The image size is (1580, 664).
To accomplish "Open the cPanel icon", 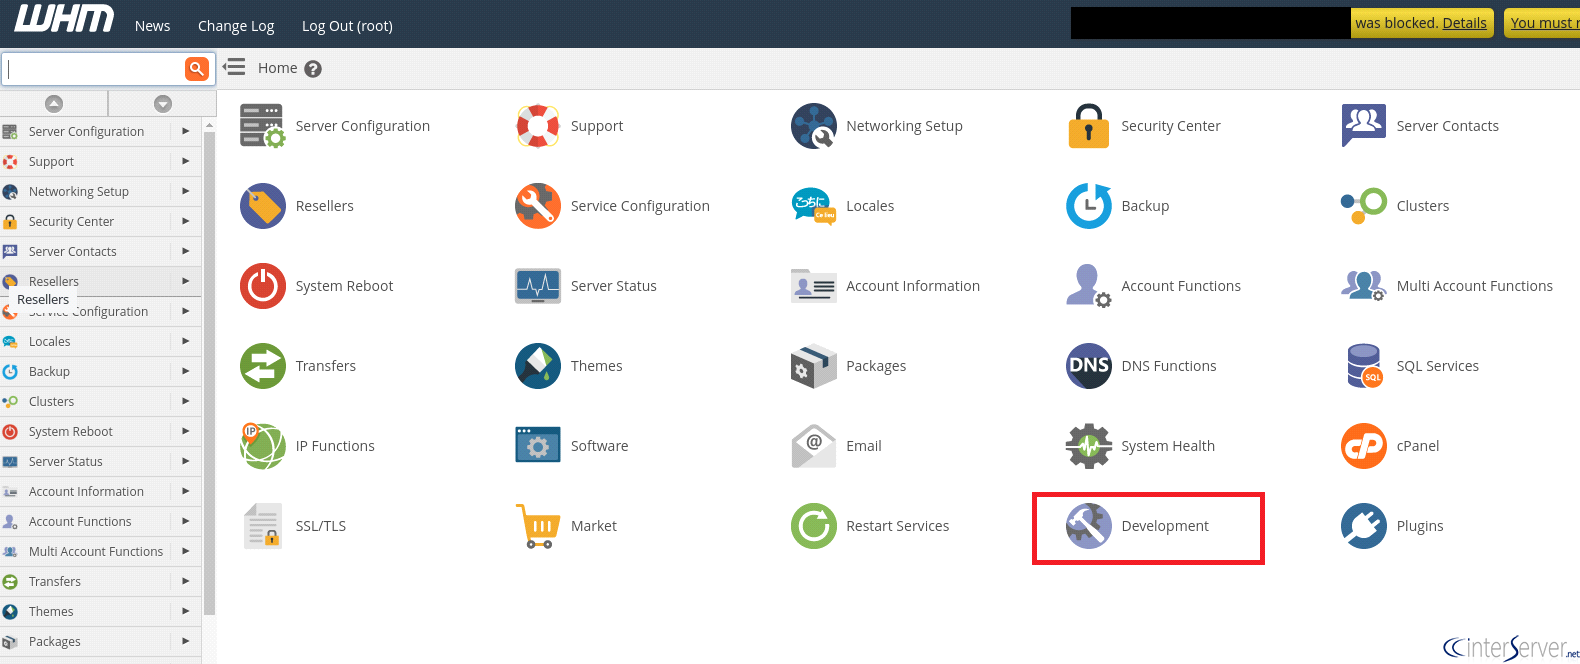I will (x=1364, y=446).
